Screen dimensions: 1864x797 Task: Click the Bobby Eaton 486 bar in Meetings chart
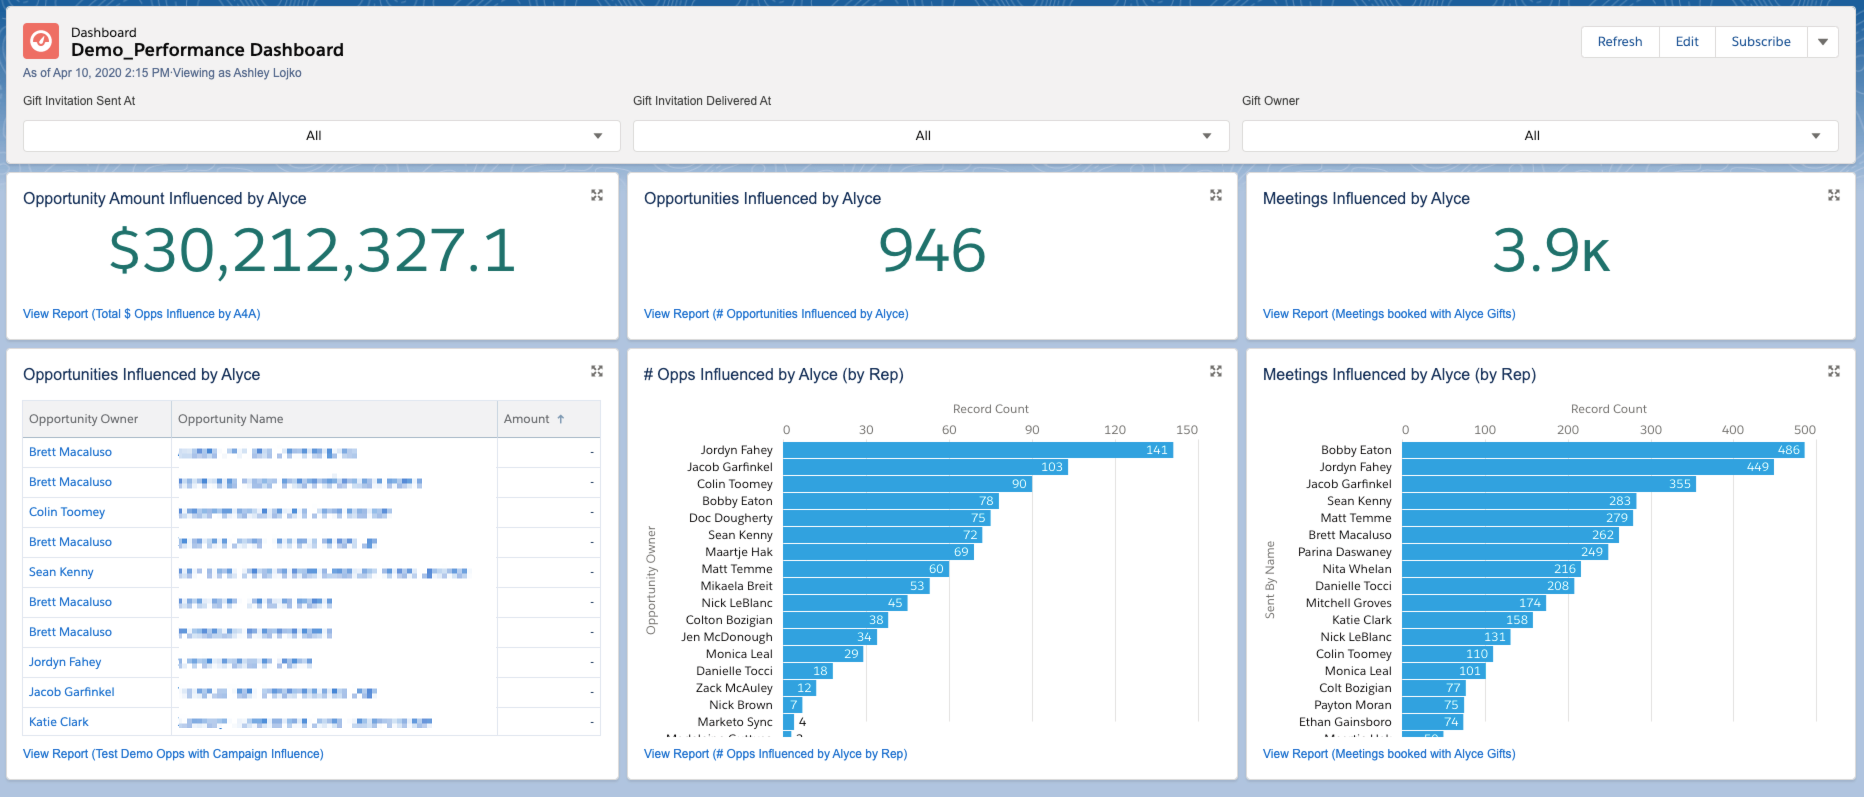click(x=1603, y=450)
